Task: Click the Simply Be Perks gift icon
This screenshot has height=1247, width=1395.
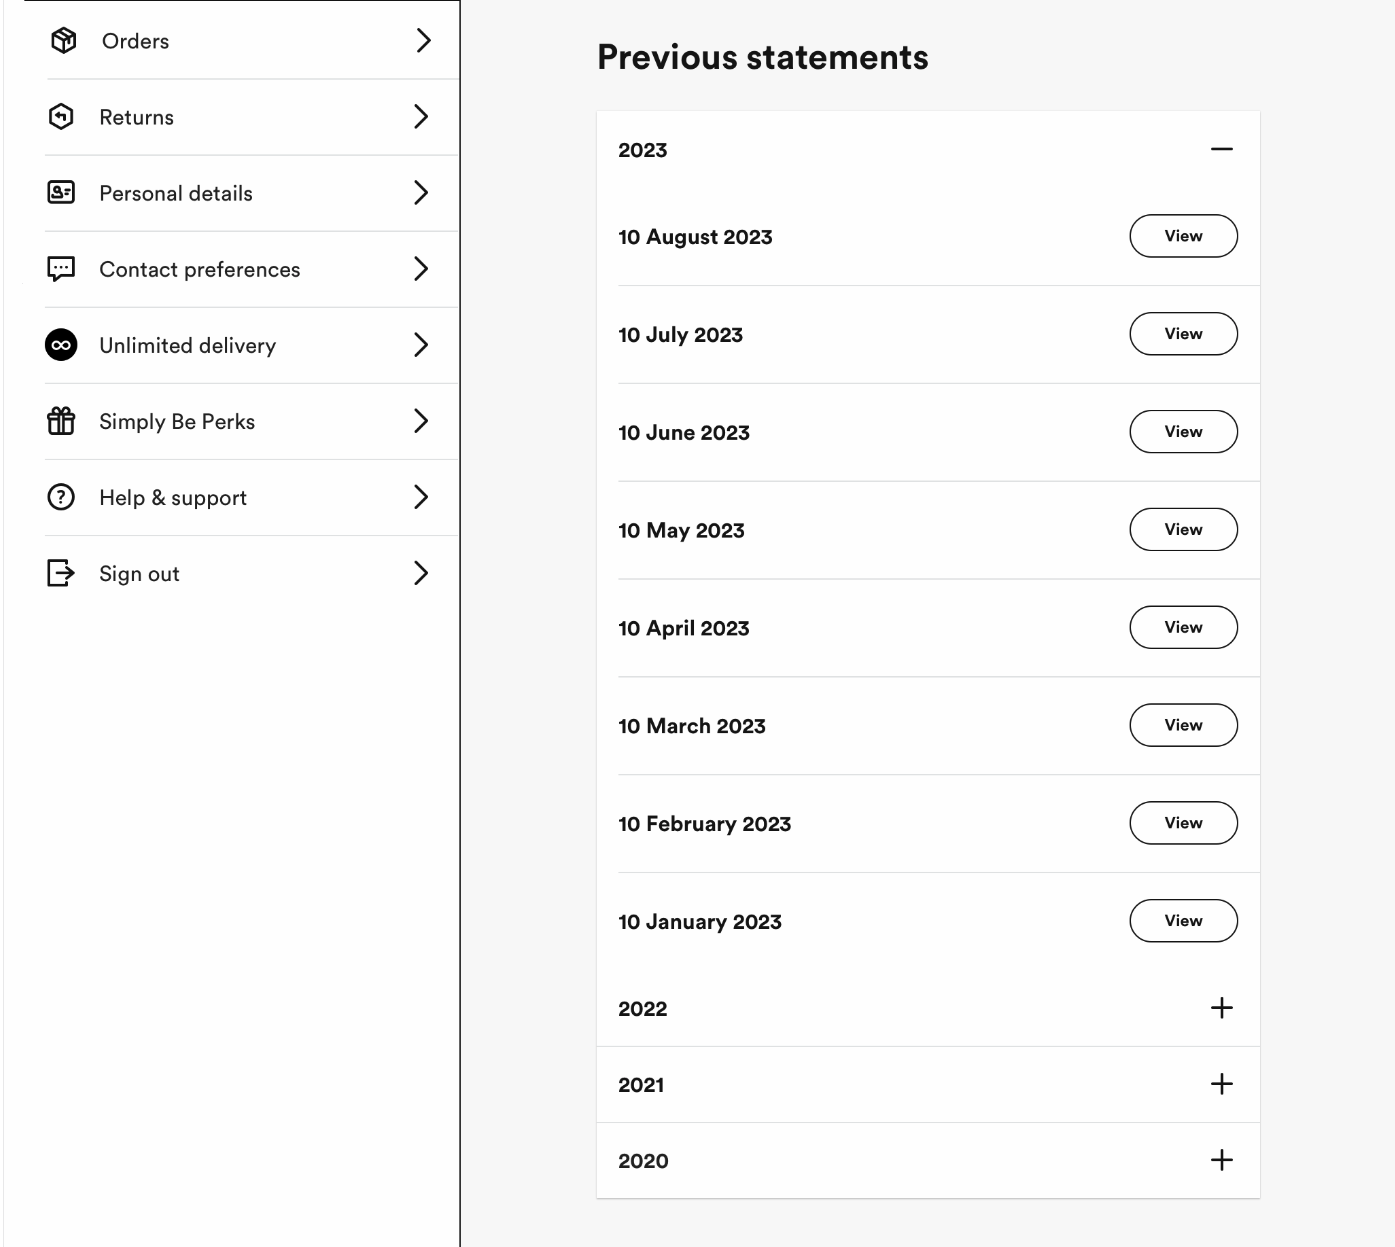Action: tap(61, 421)
